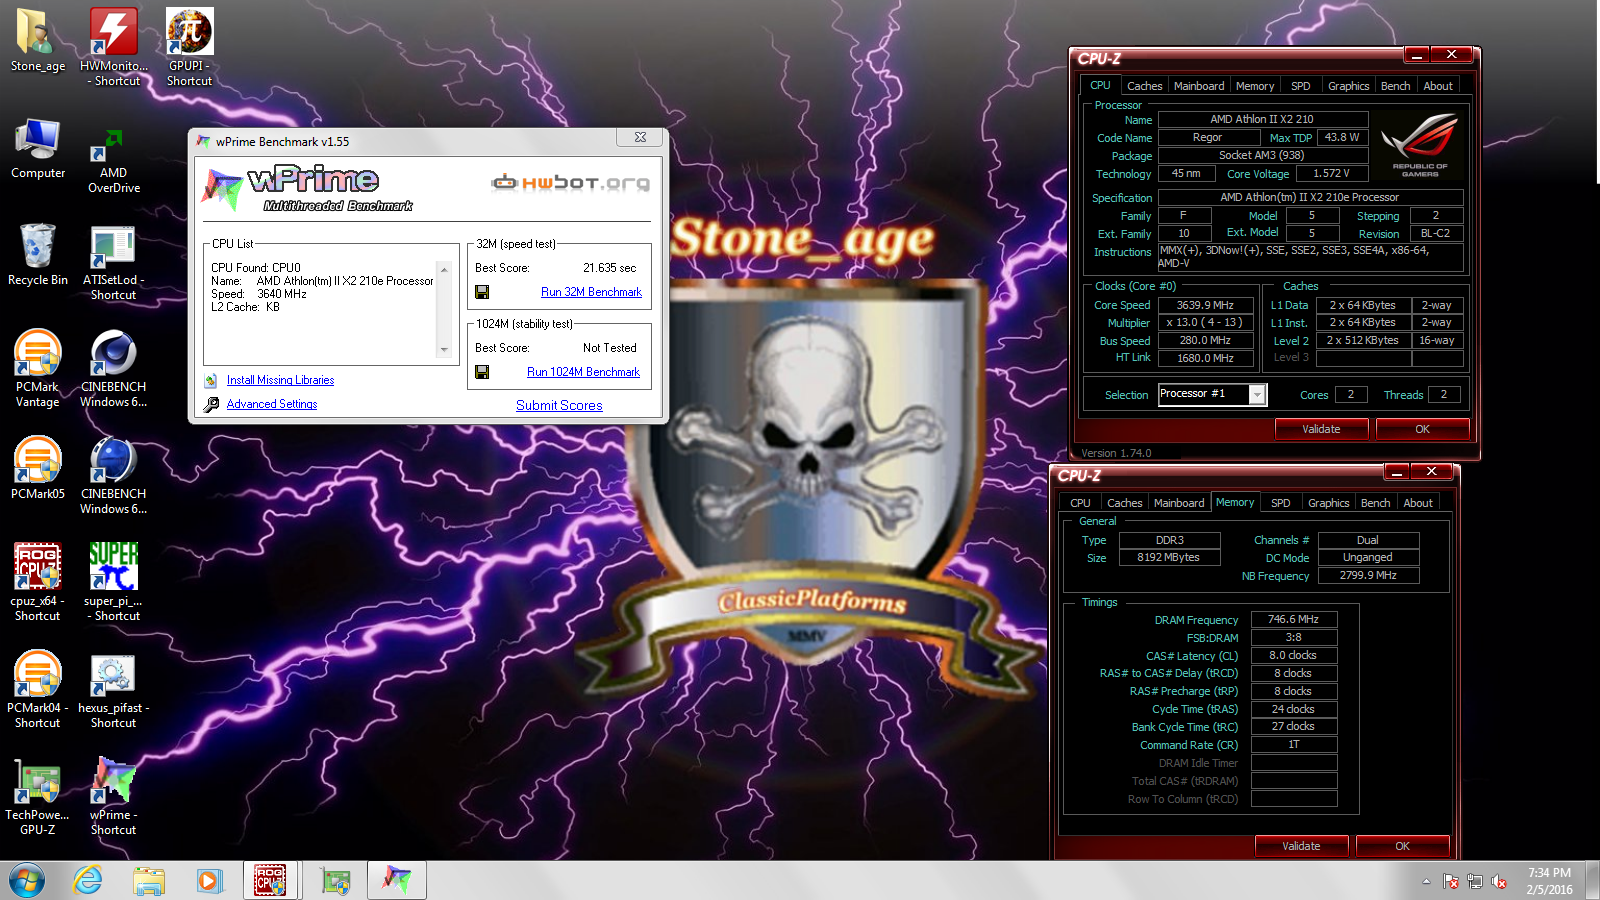
Task: Open SPD tab in top CPU-Z window
Action: pyautogui.click(x=1300, y=86)
